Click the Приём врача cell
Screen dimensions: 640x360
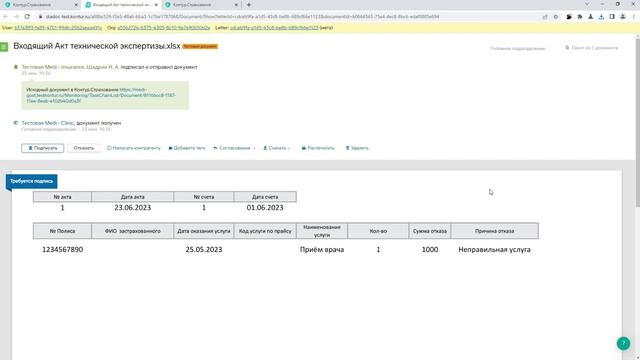[x=322, y=249]
